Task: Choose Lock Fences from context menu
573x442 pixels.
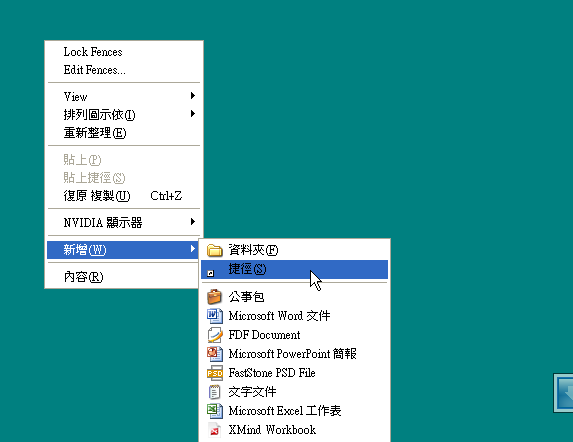Action: (x=124, y=52)
